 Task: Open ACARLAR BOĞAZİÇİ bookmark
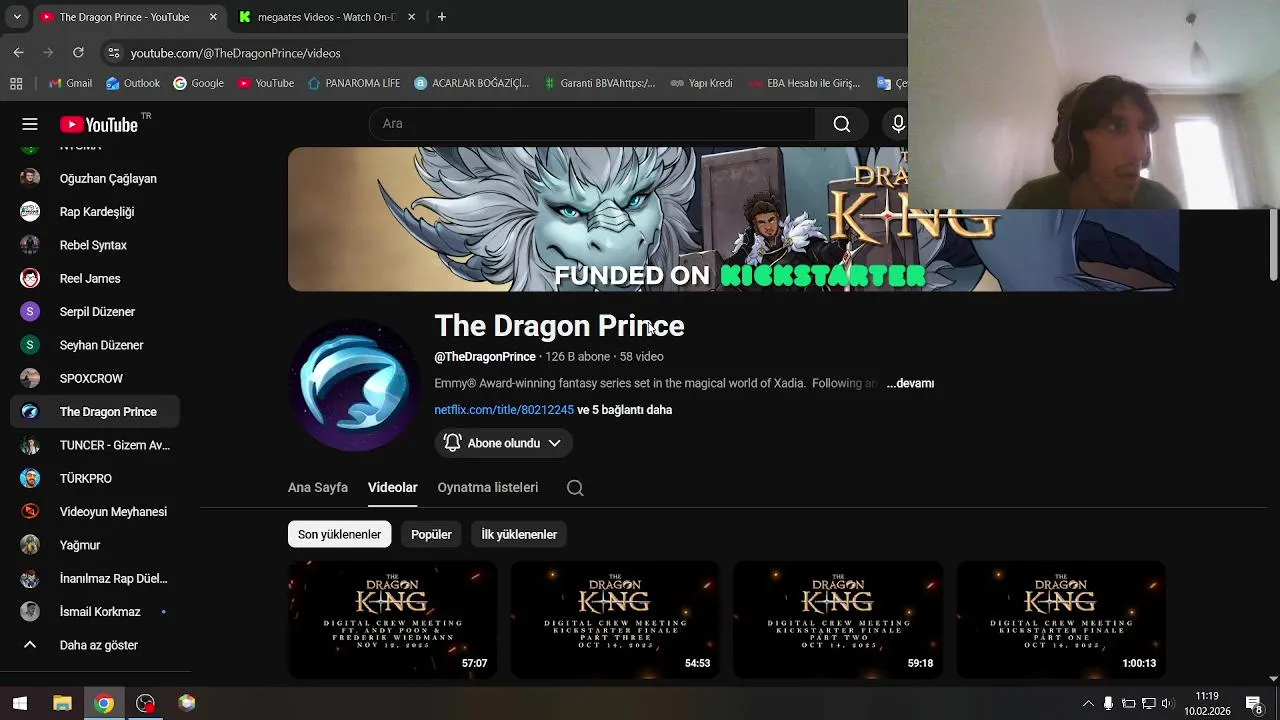(471, 83)
